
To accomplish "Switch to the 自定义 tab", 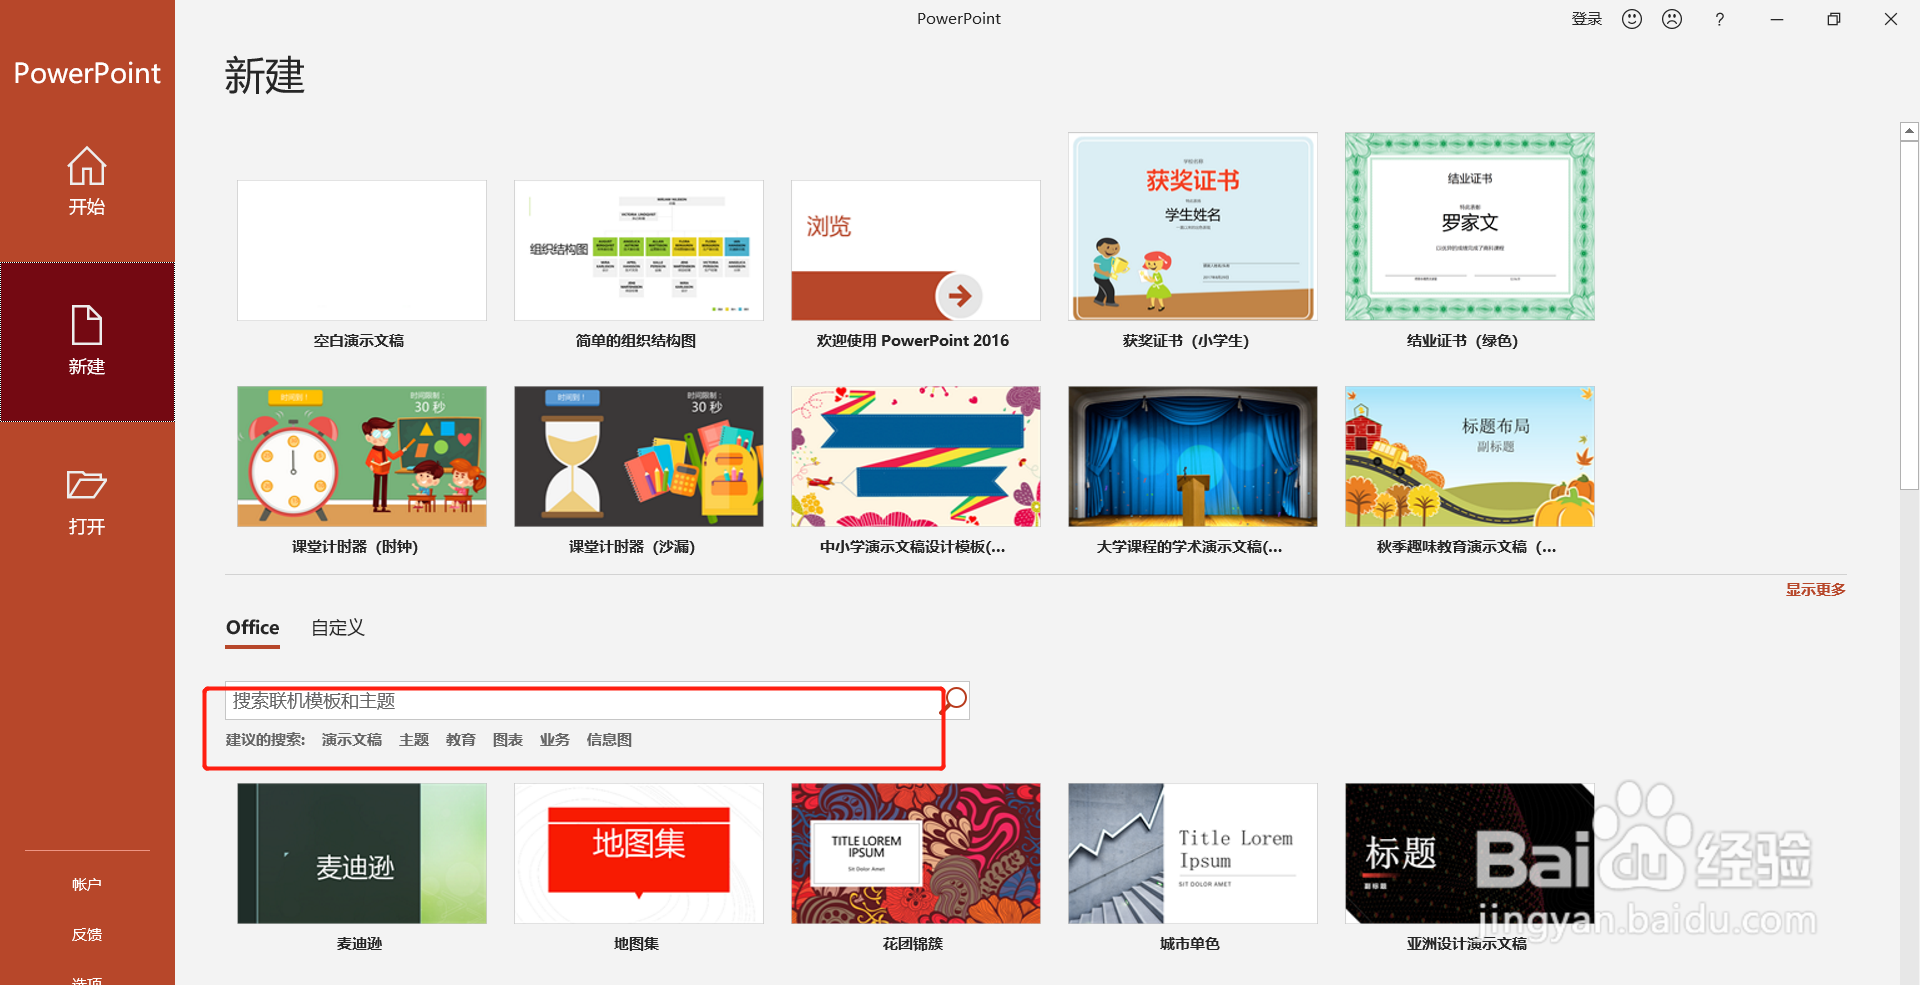I will [338, 628].
